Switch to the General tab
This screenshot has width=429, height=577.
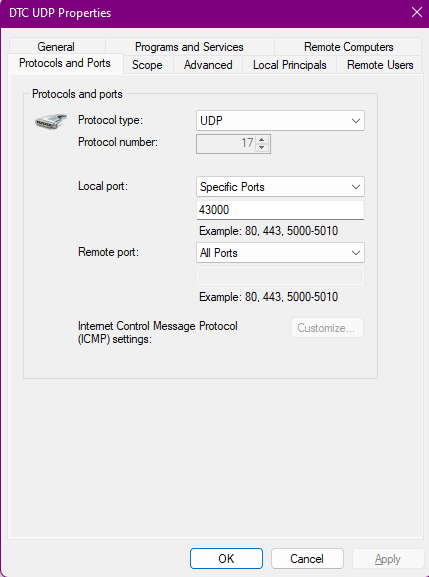point(56,46)
